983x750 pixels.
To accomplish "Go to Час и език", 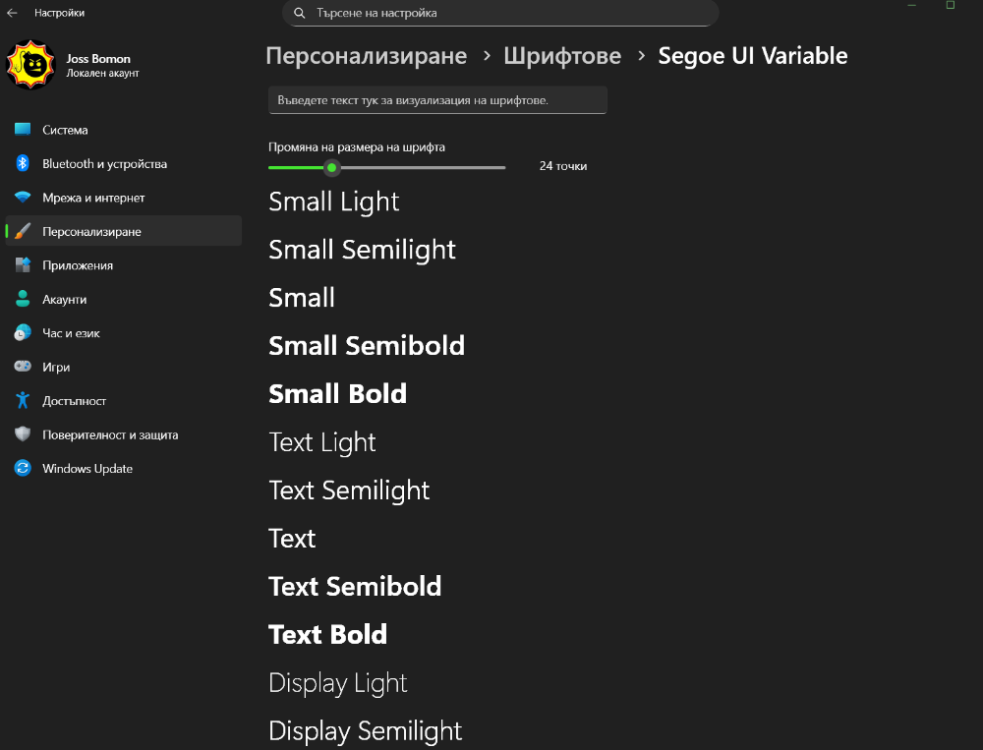I will 124,333.
